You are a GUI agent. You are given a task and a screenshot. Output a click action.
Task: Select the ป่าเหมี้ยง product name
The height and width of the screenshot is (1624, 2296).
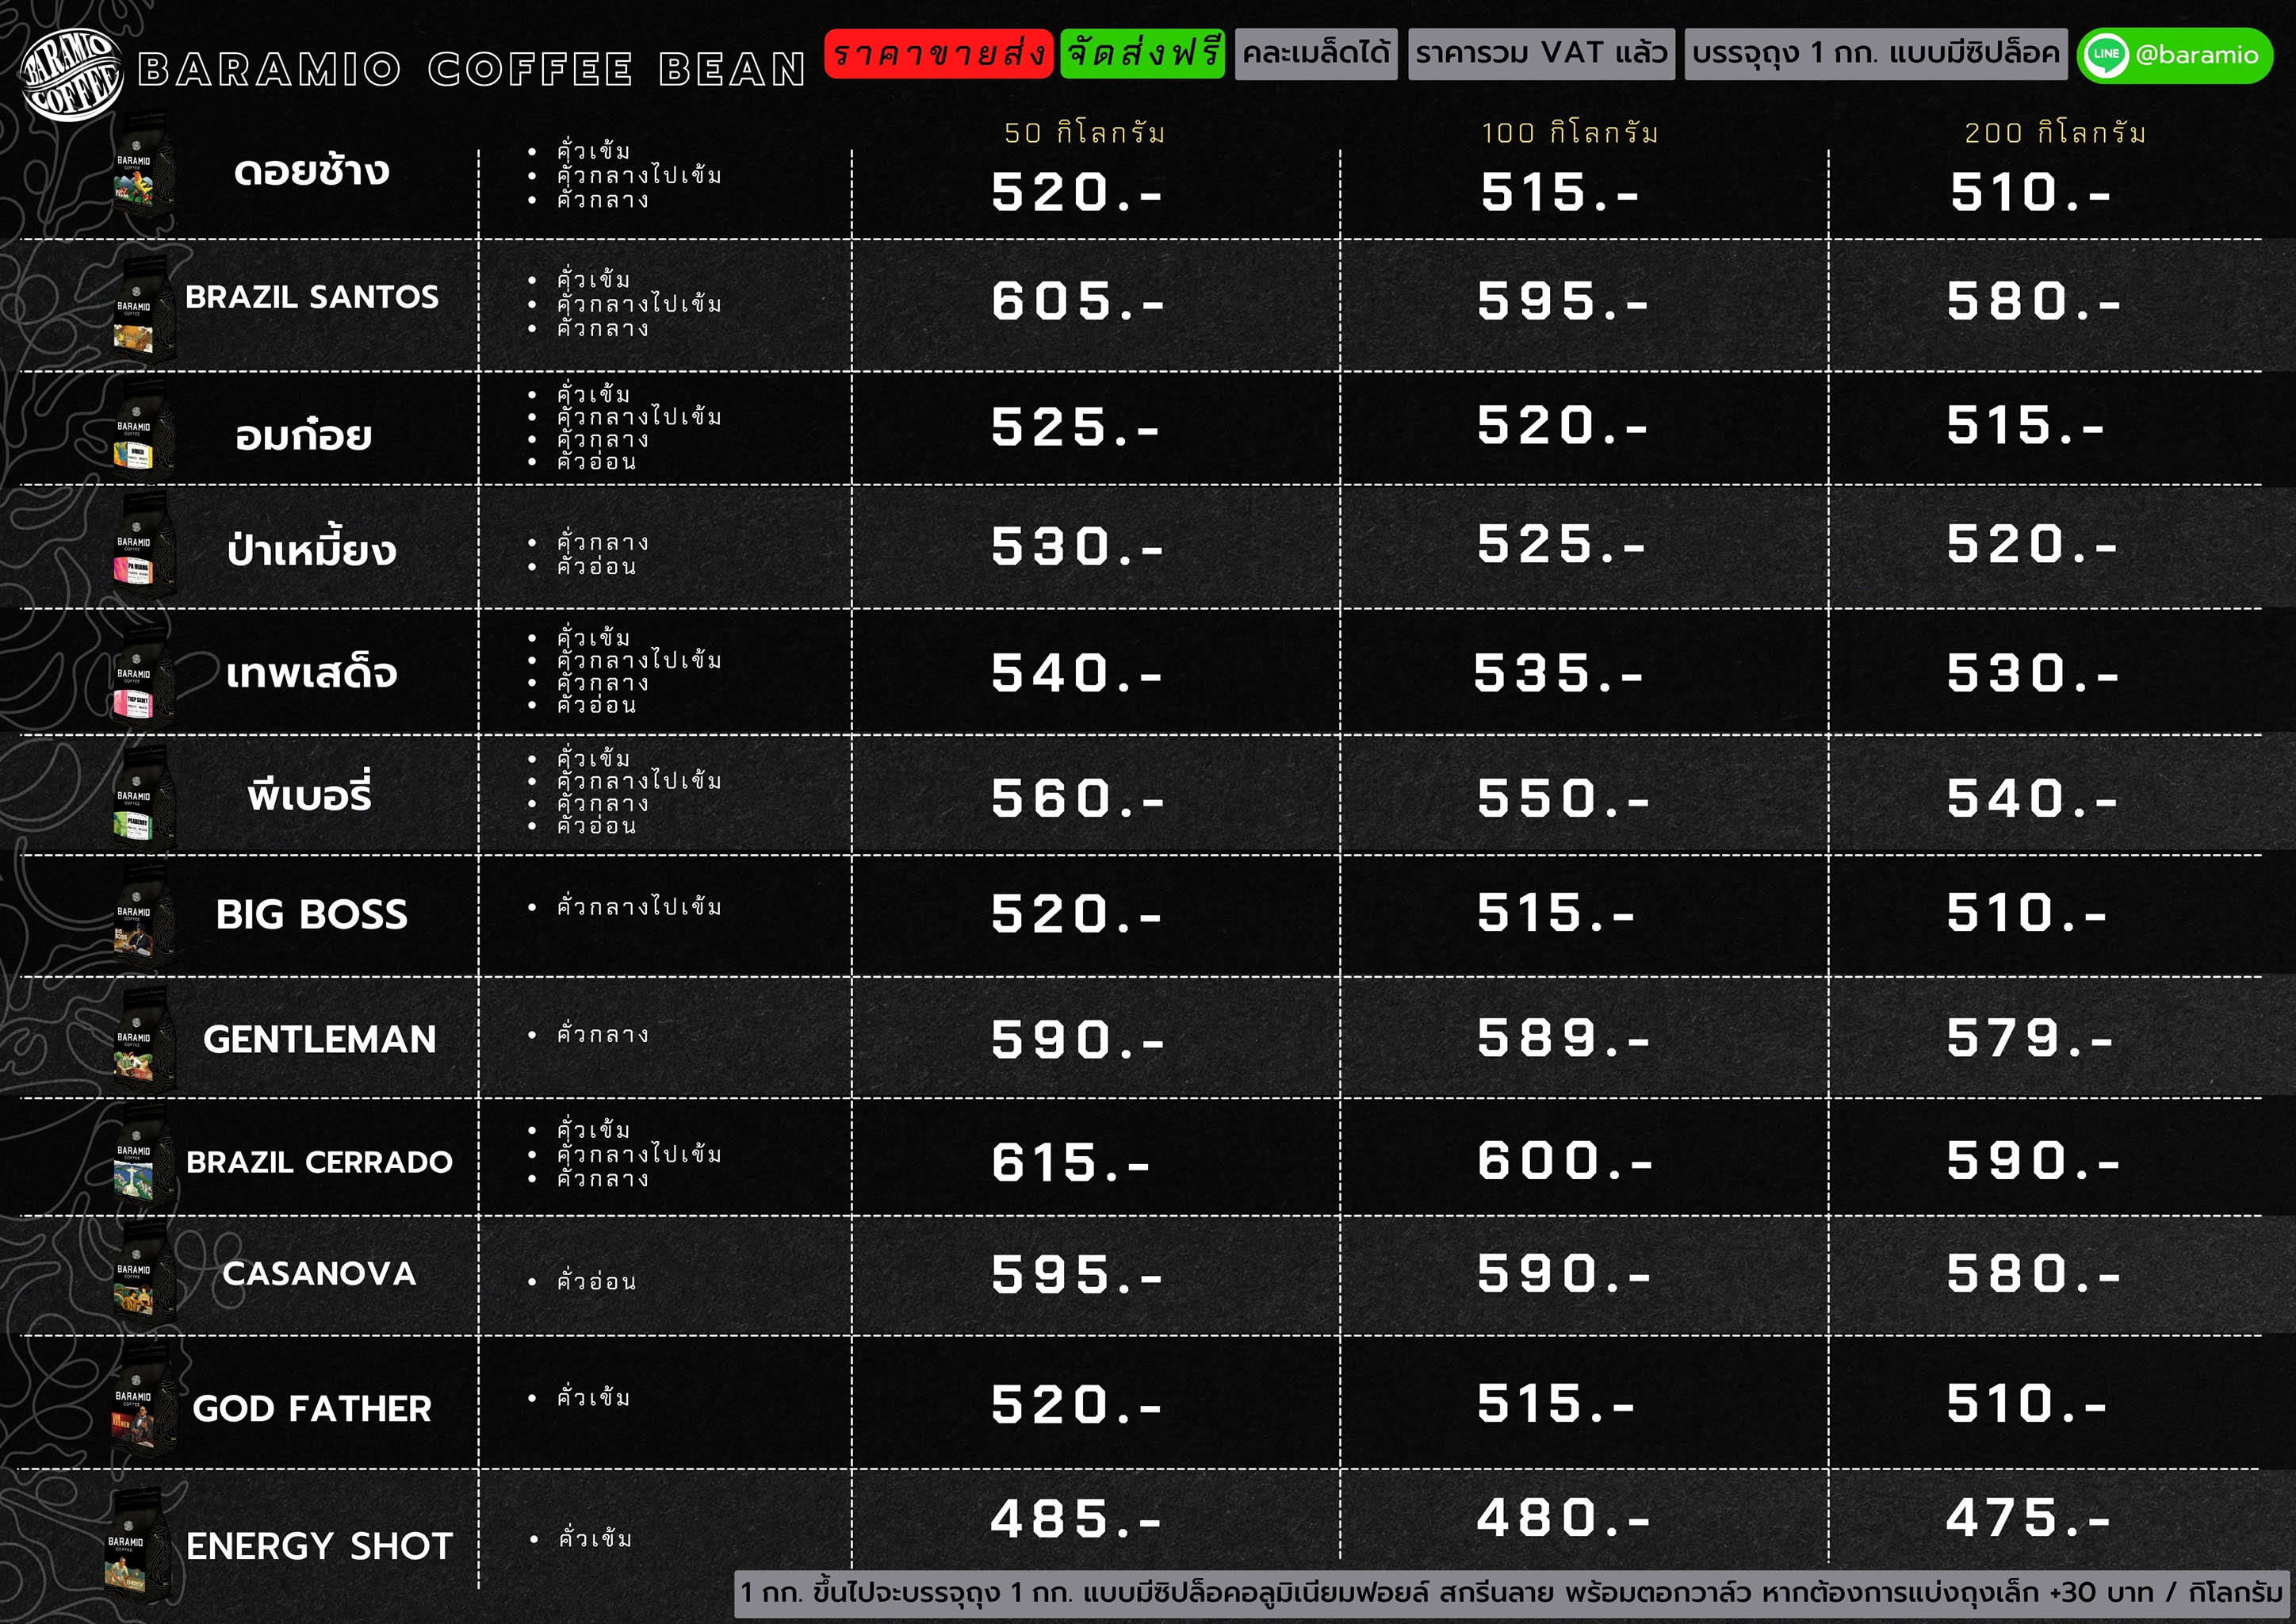click(311, 549)
